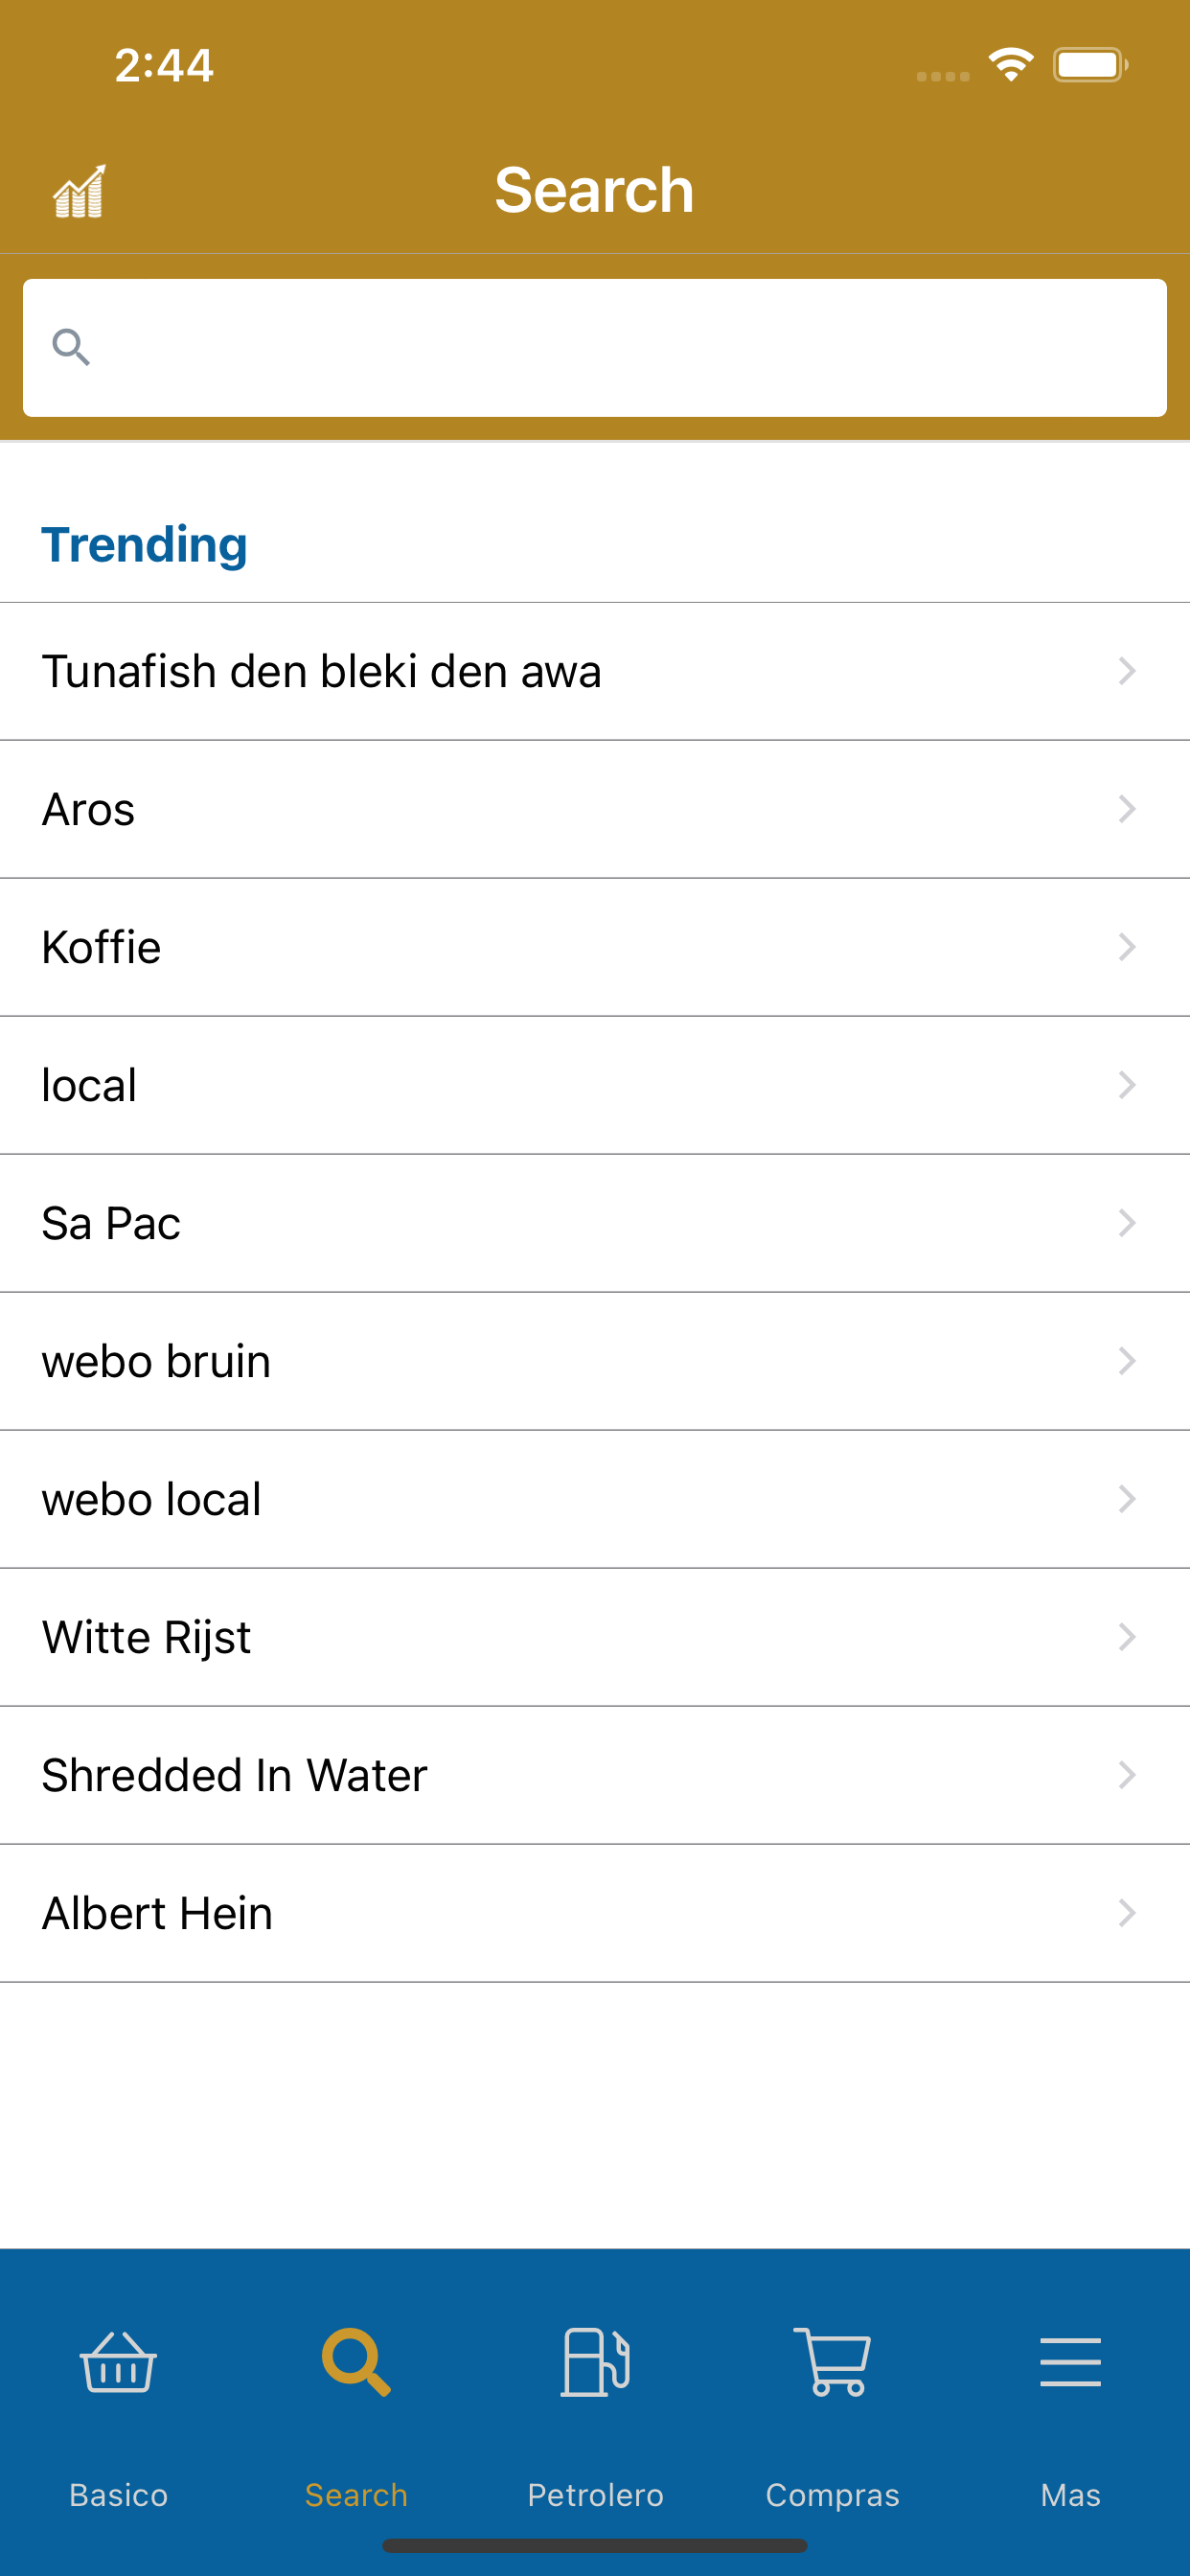The height and width of the screenshot is (2576, 1190).
Task: Focus the search input field
Action: click(595, 348)
